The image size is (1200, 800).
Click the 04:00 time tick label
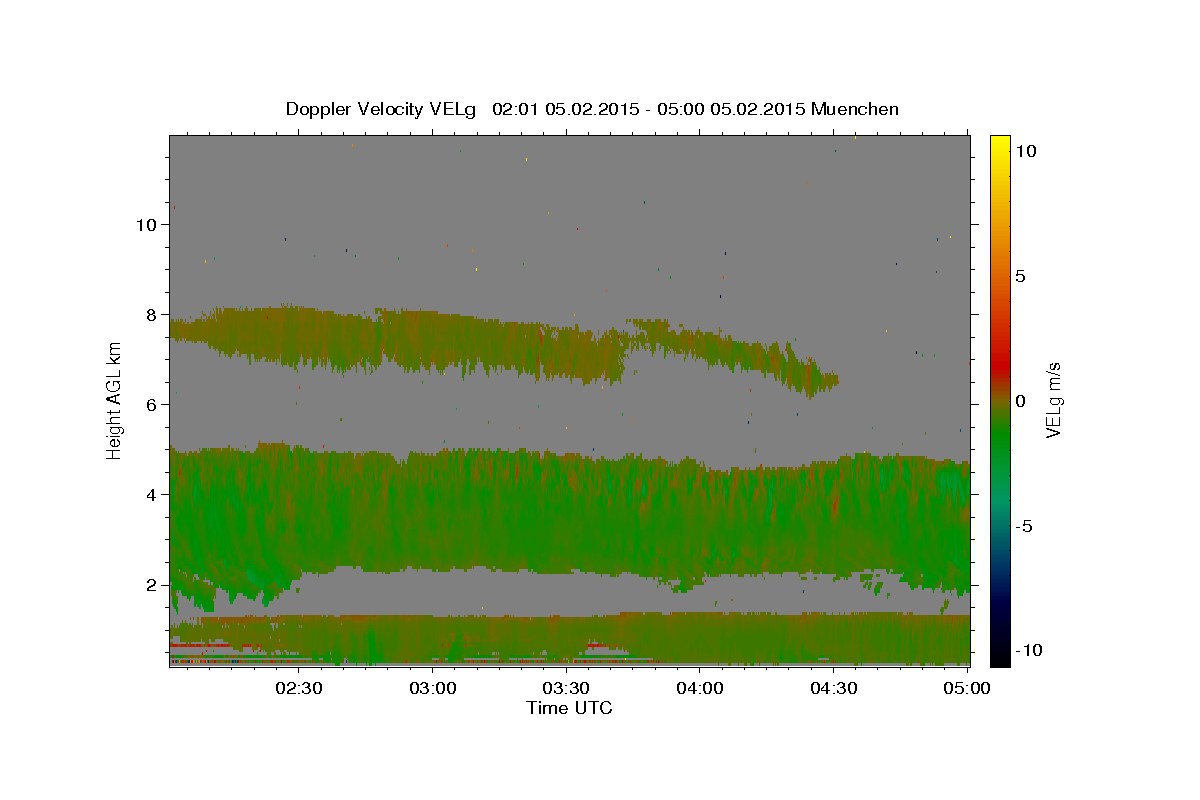point(700,688)
